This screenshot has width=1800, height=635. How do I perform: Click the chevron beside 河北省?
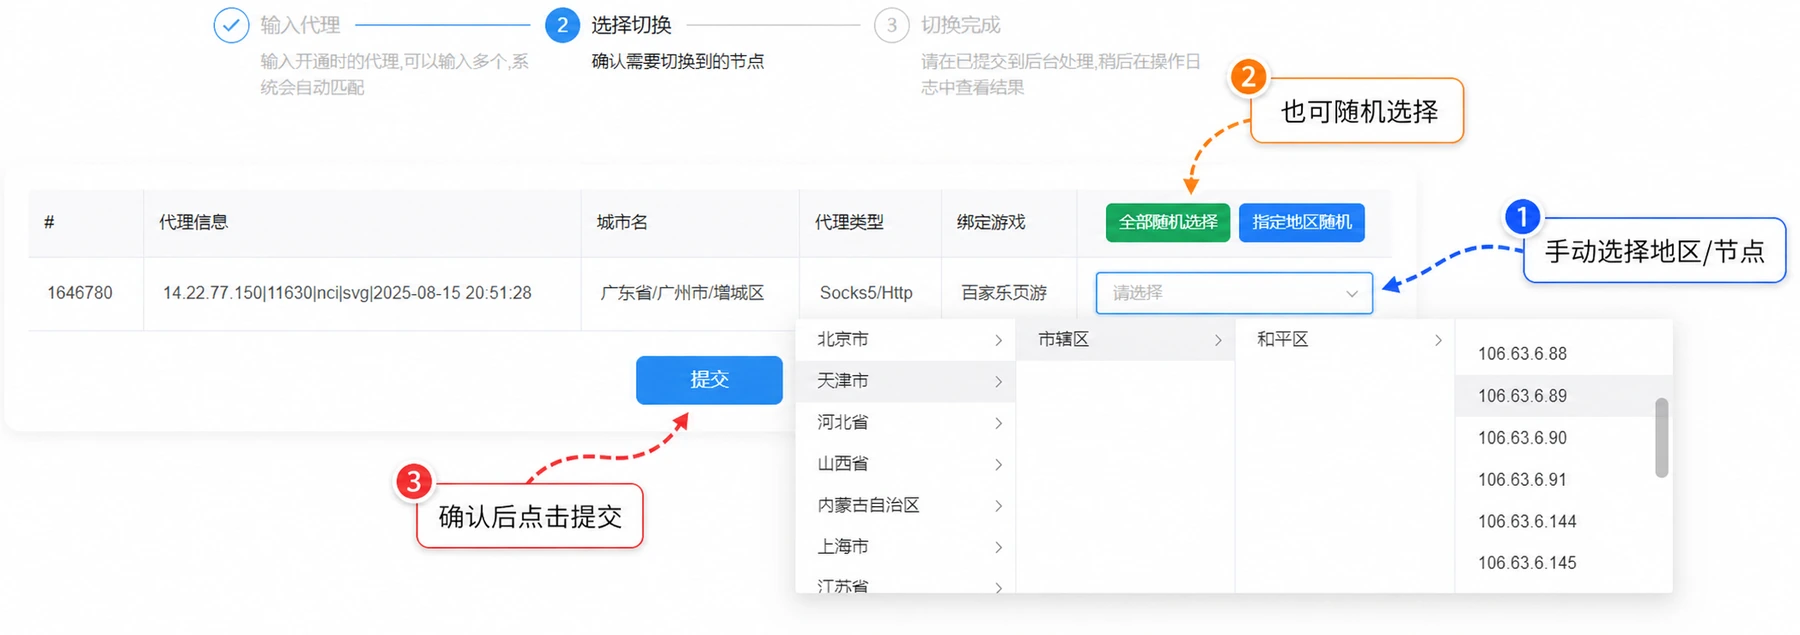(998, 424)
